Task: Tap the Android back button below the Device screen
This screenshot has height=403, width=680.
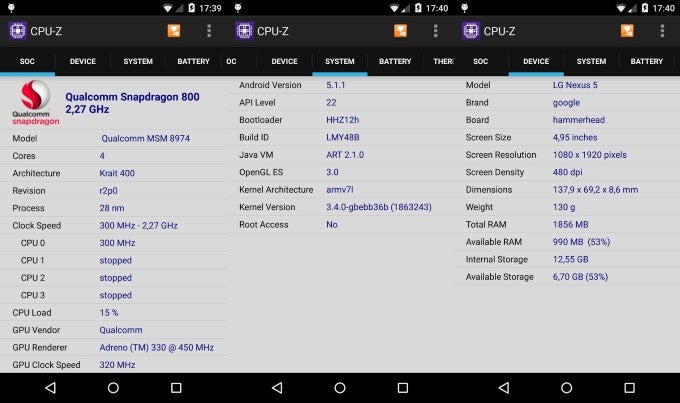Action: (504, 388)
